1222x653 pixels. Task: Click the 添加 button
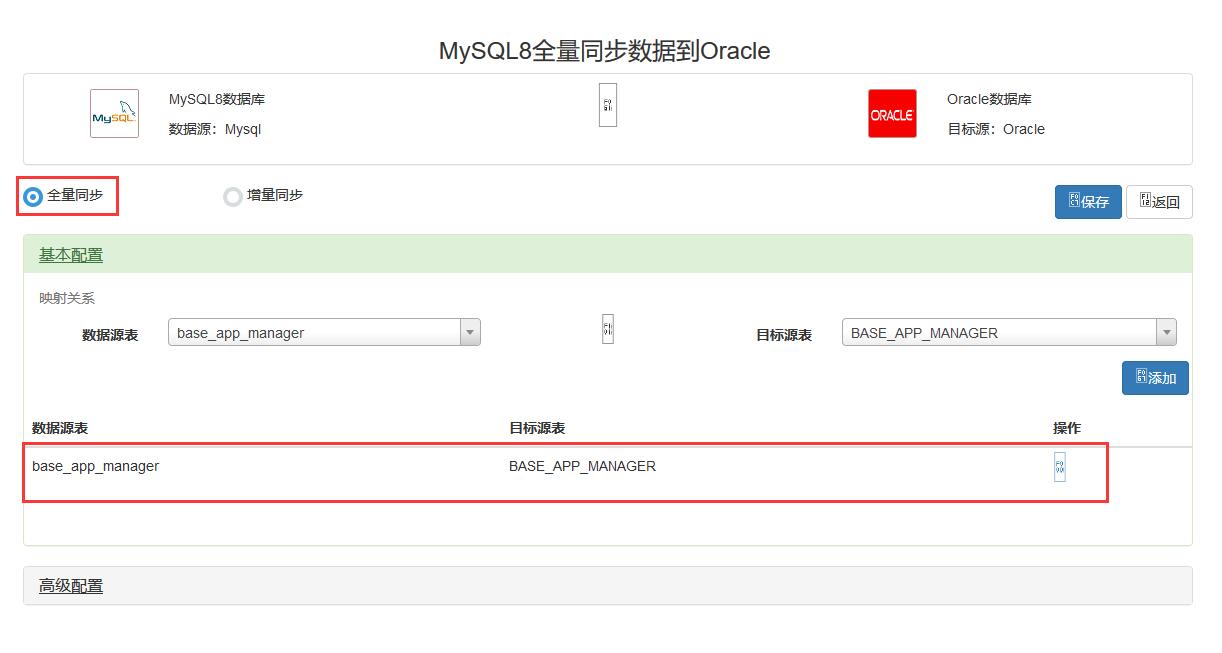click(1155, 378)
